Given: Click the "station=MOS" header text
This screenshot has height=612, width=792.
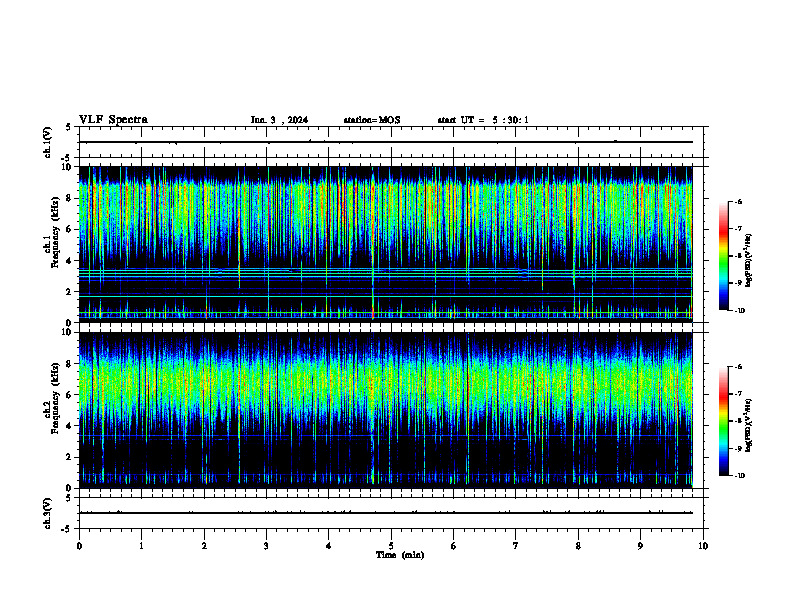Looking at the screenshot, I should pyautogui.click(x=372, y=120).
